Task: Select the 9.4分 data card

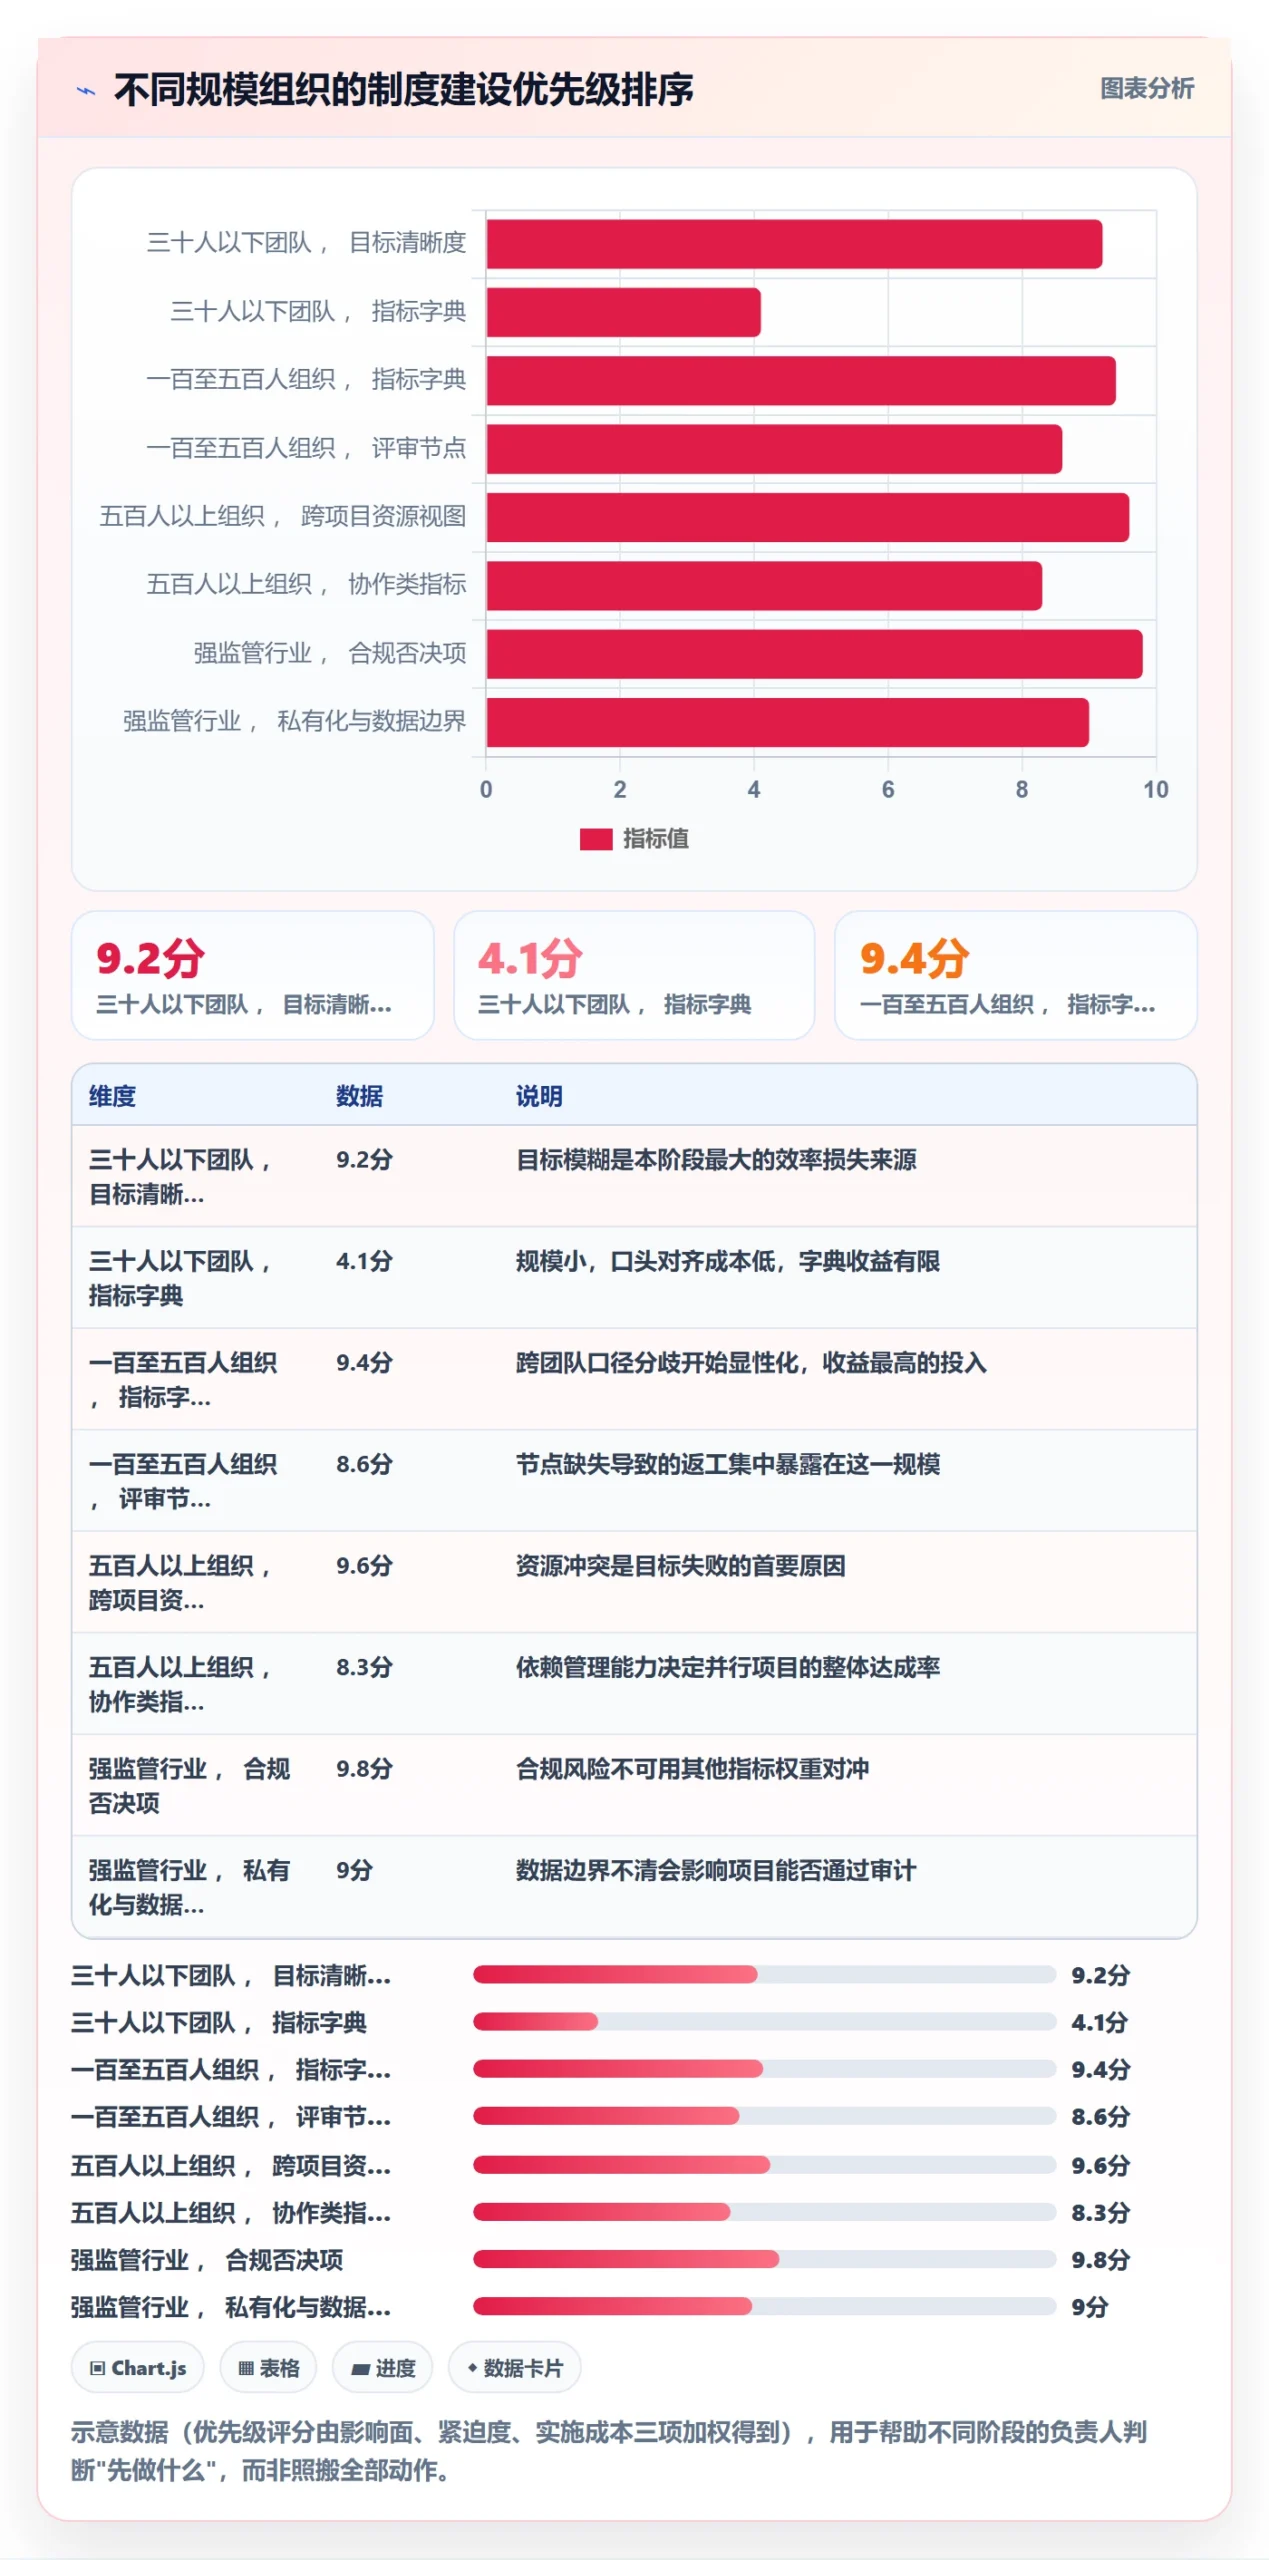Action: coord(1015,974)
